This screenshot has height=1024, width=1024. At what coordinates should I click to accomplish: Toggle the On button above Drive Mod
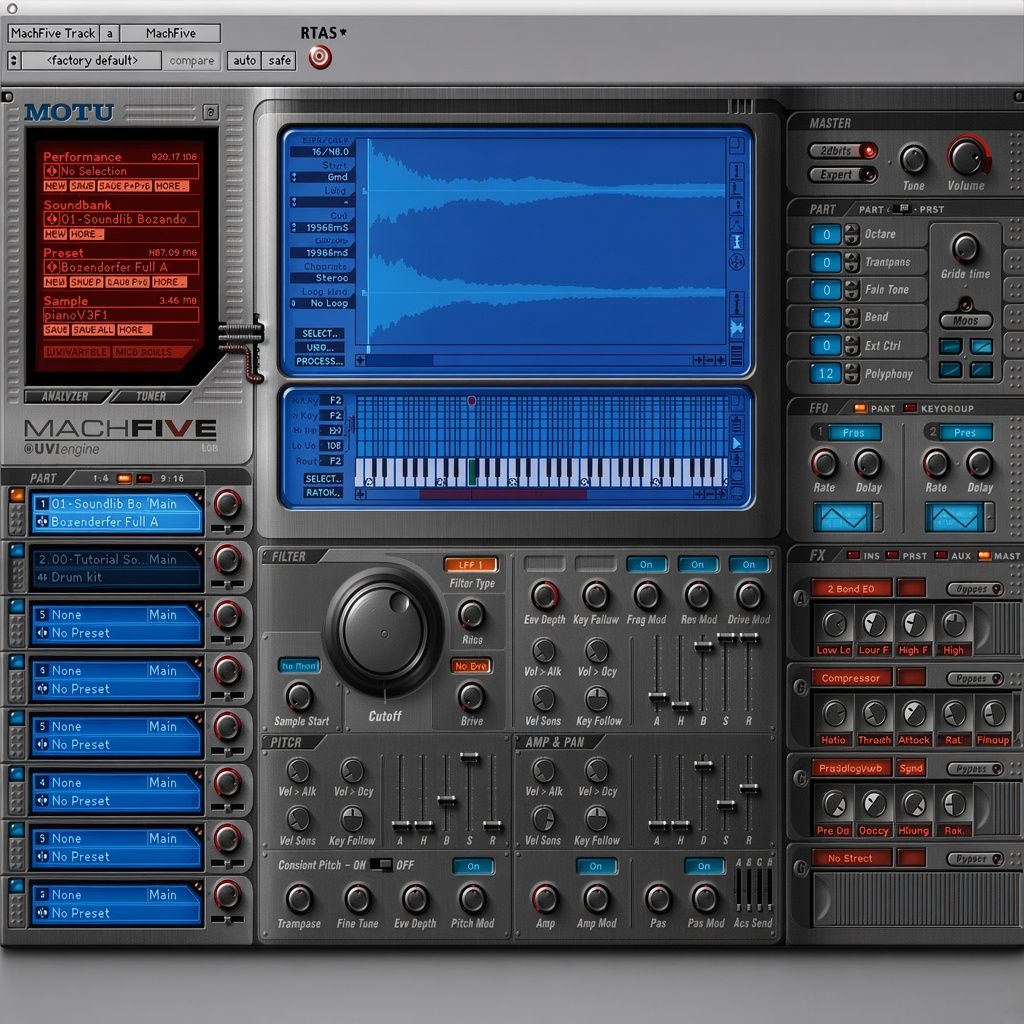[749, 564]
